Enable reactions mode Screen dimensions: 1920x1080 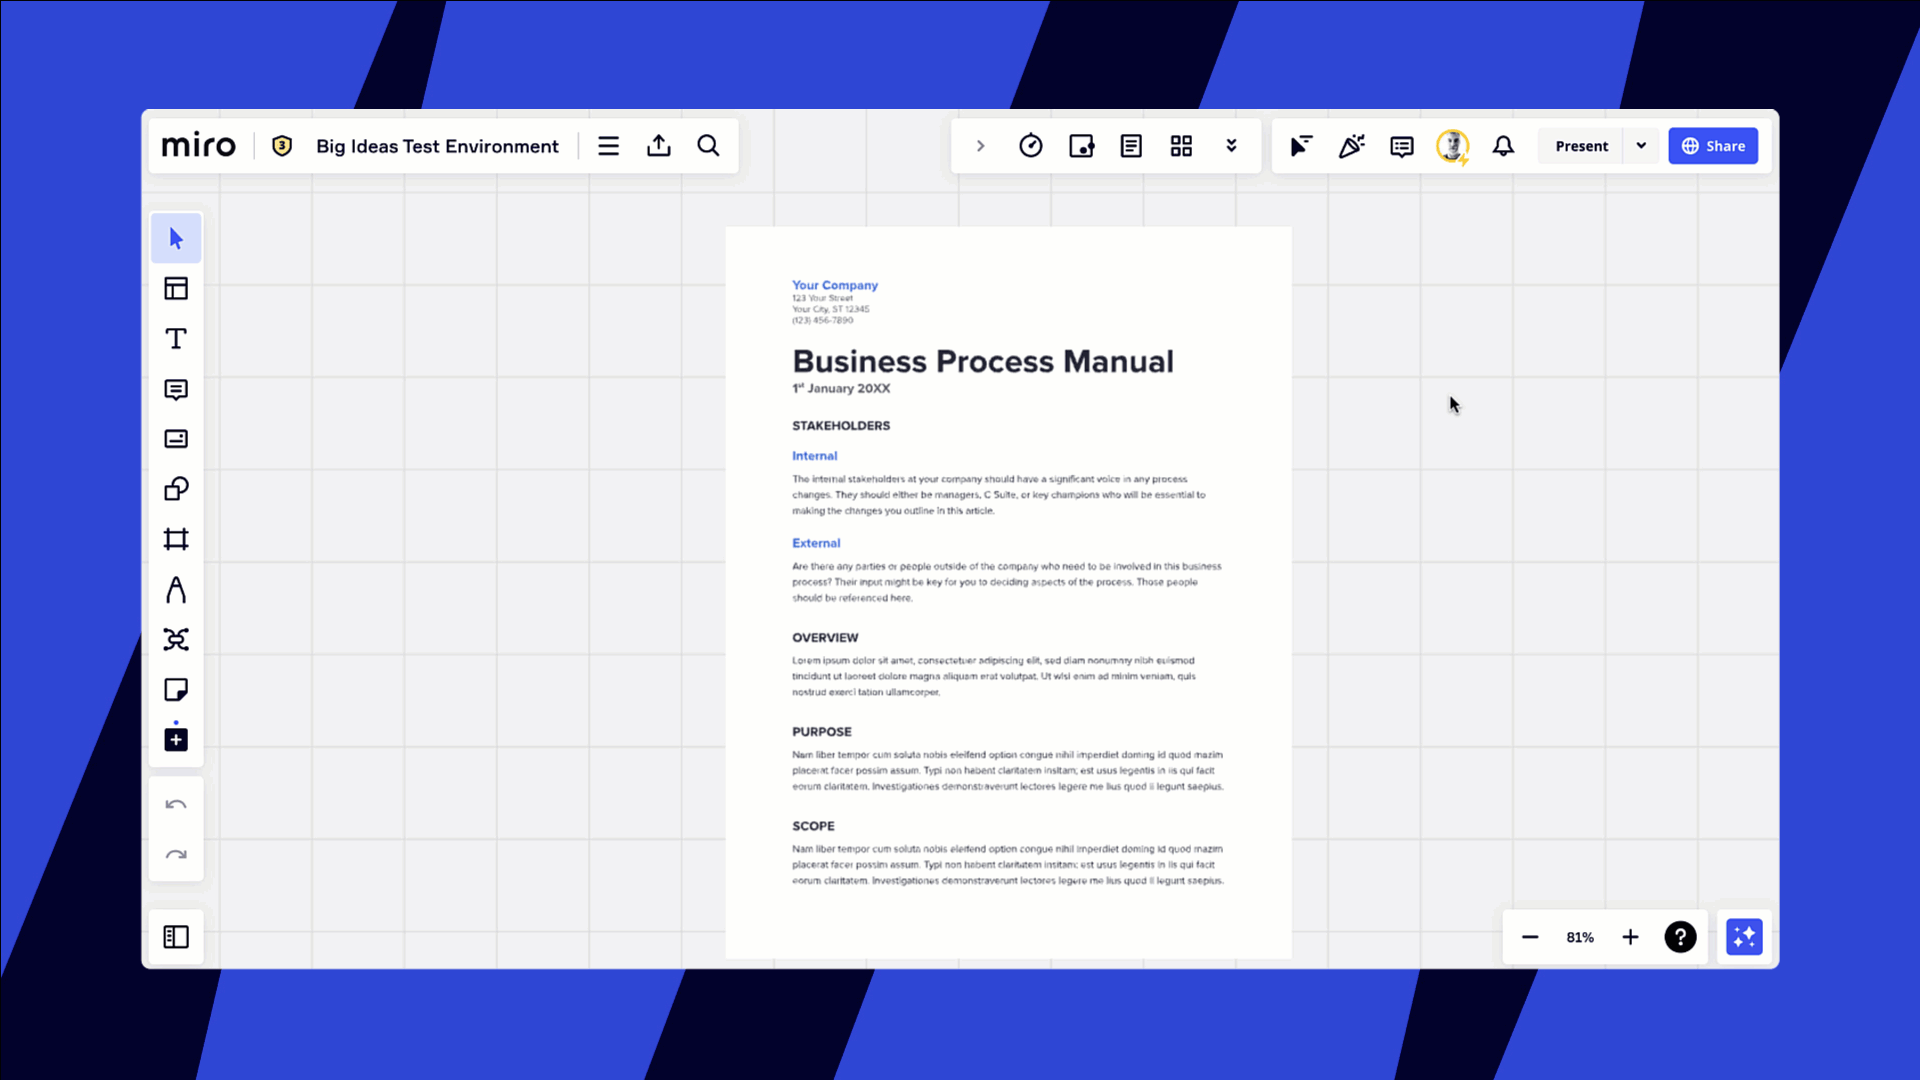[1352, 146]
